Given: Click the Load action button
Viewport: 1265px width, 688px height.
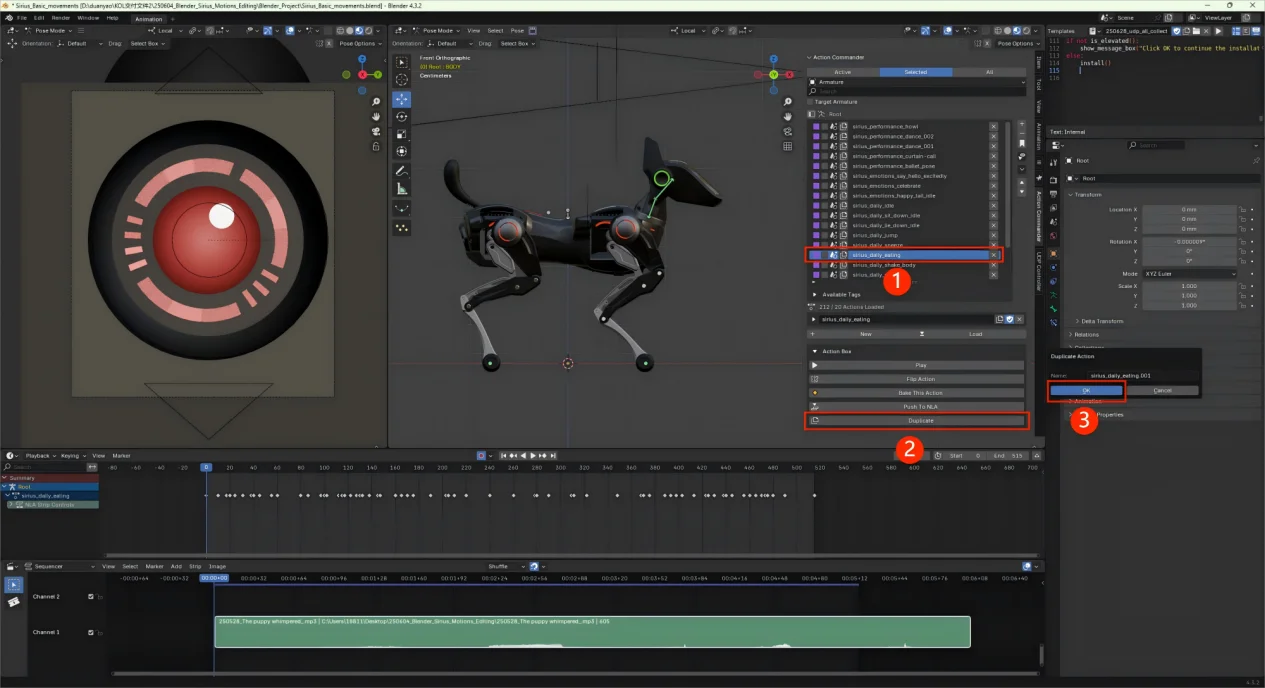Looking at the screenshot, I should 975,334.
